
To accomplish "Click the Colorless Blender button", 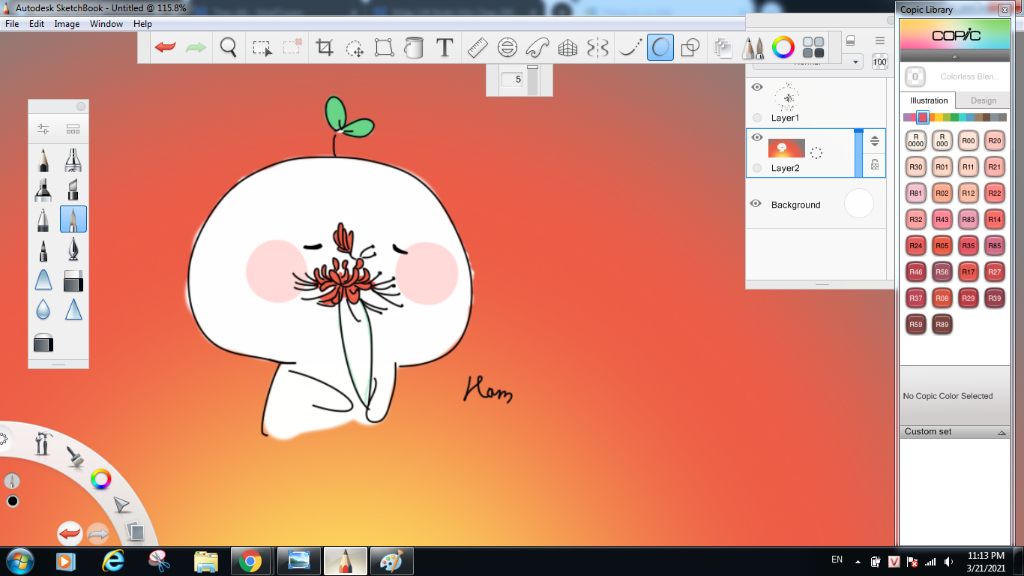I will pyautogui.click(x=915, y=76).
